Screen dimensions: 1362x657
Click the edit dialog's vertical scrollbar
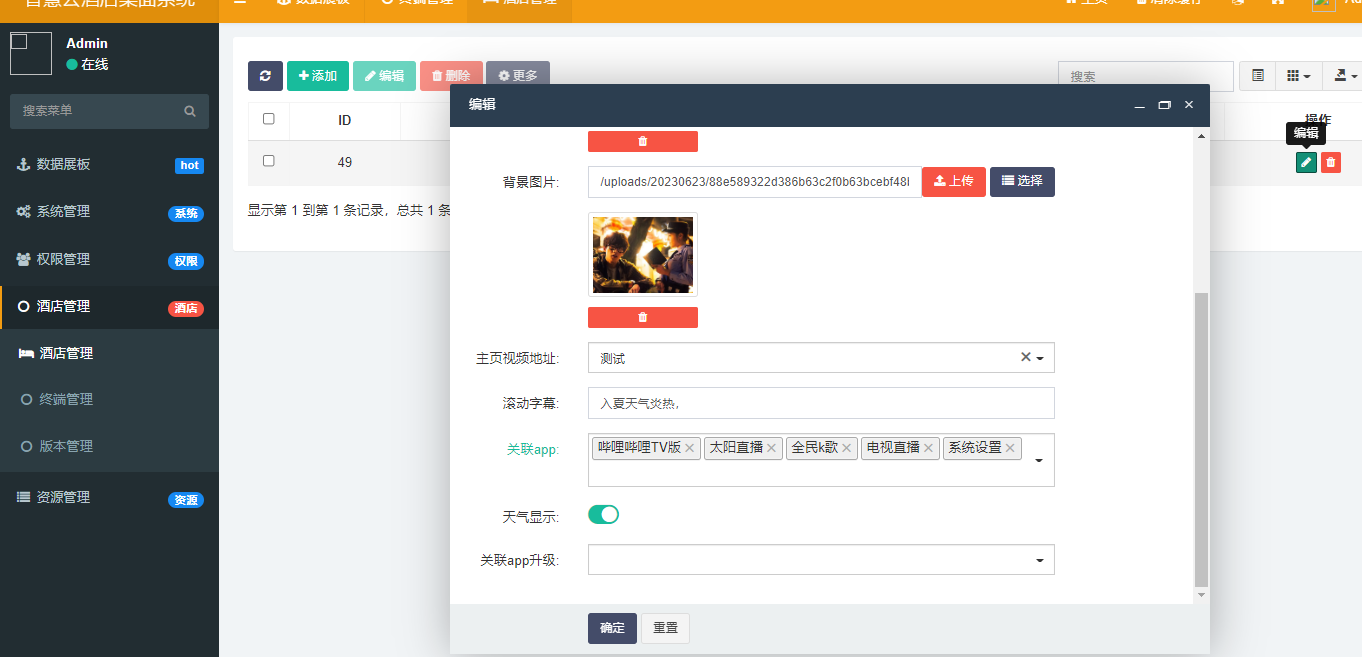pyautogui.click(x=1202, y=438)
